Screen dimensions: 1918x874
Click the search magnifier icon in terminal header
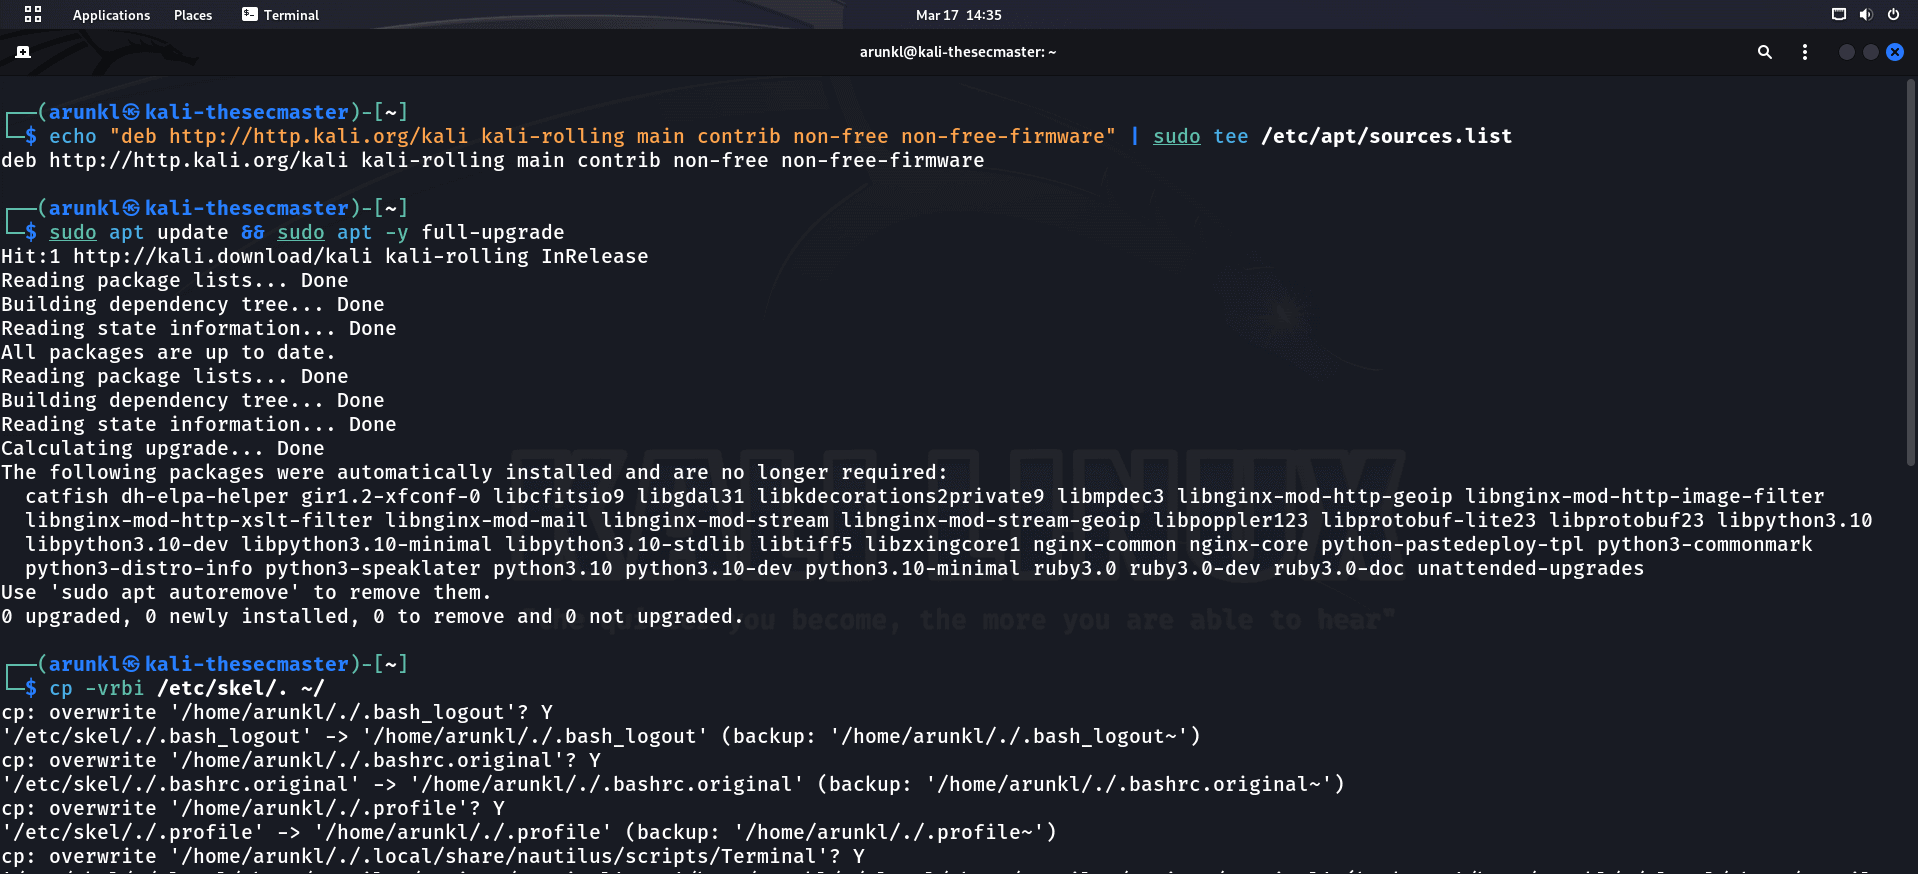(1765, 52)
